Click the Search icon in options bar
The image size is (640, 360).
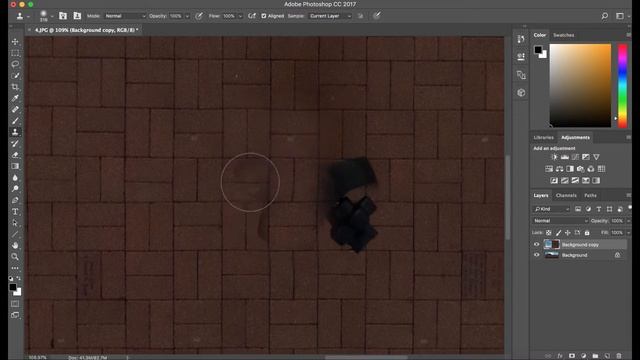[604, 16]
